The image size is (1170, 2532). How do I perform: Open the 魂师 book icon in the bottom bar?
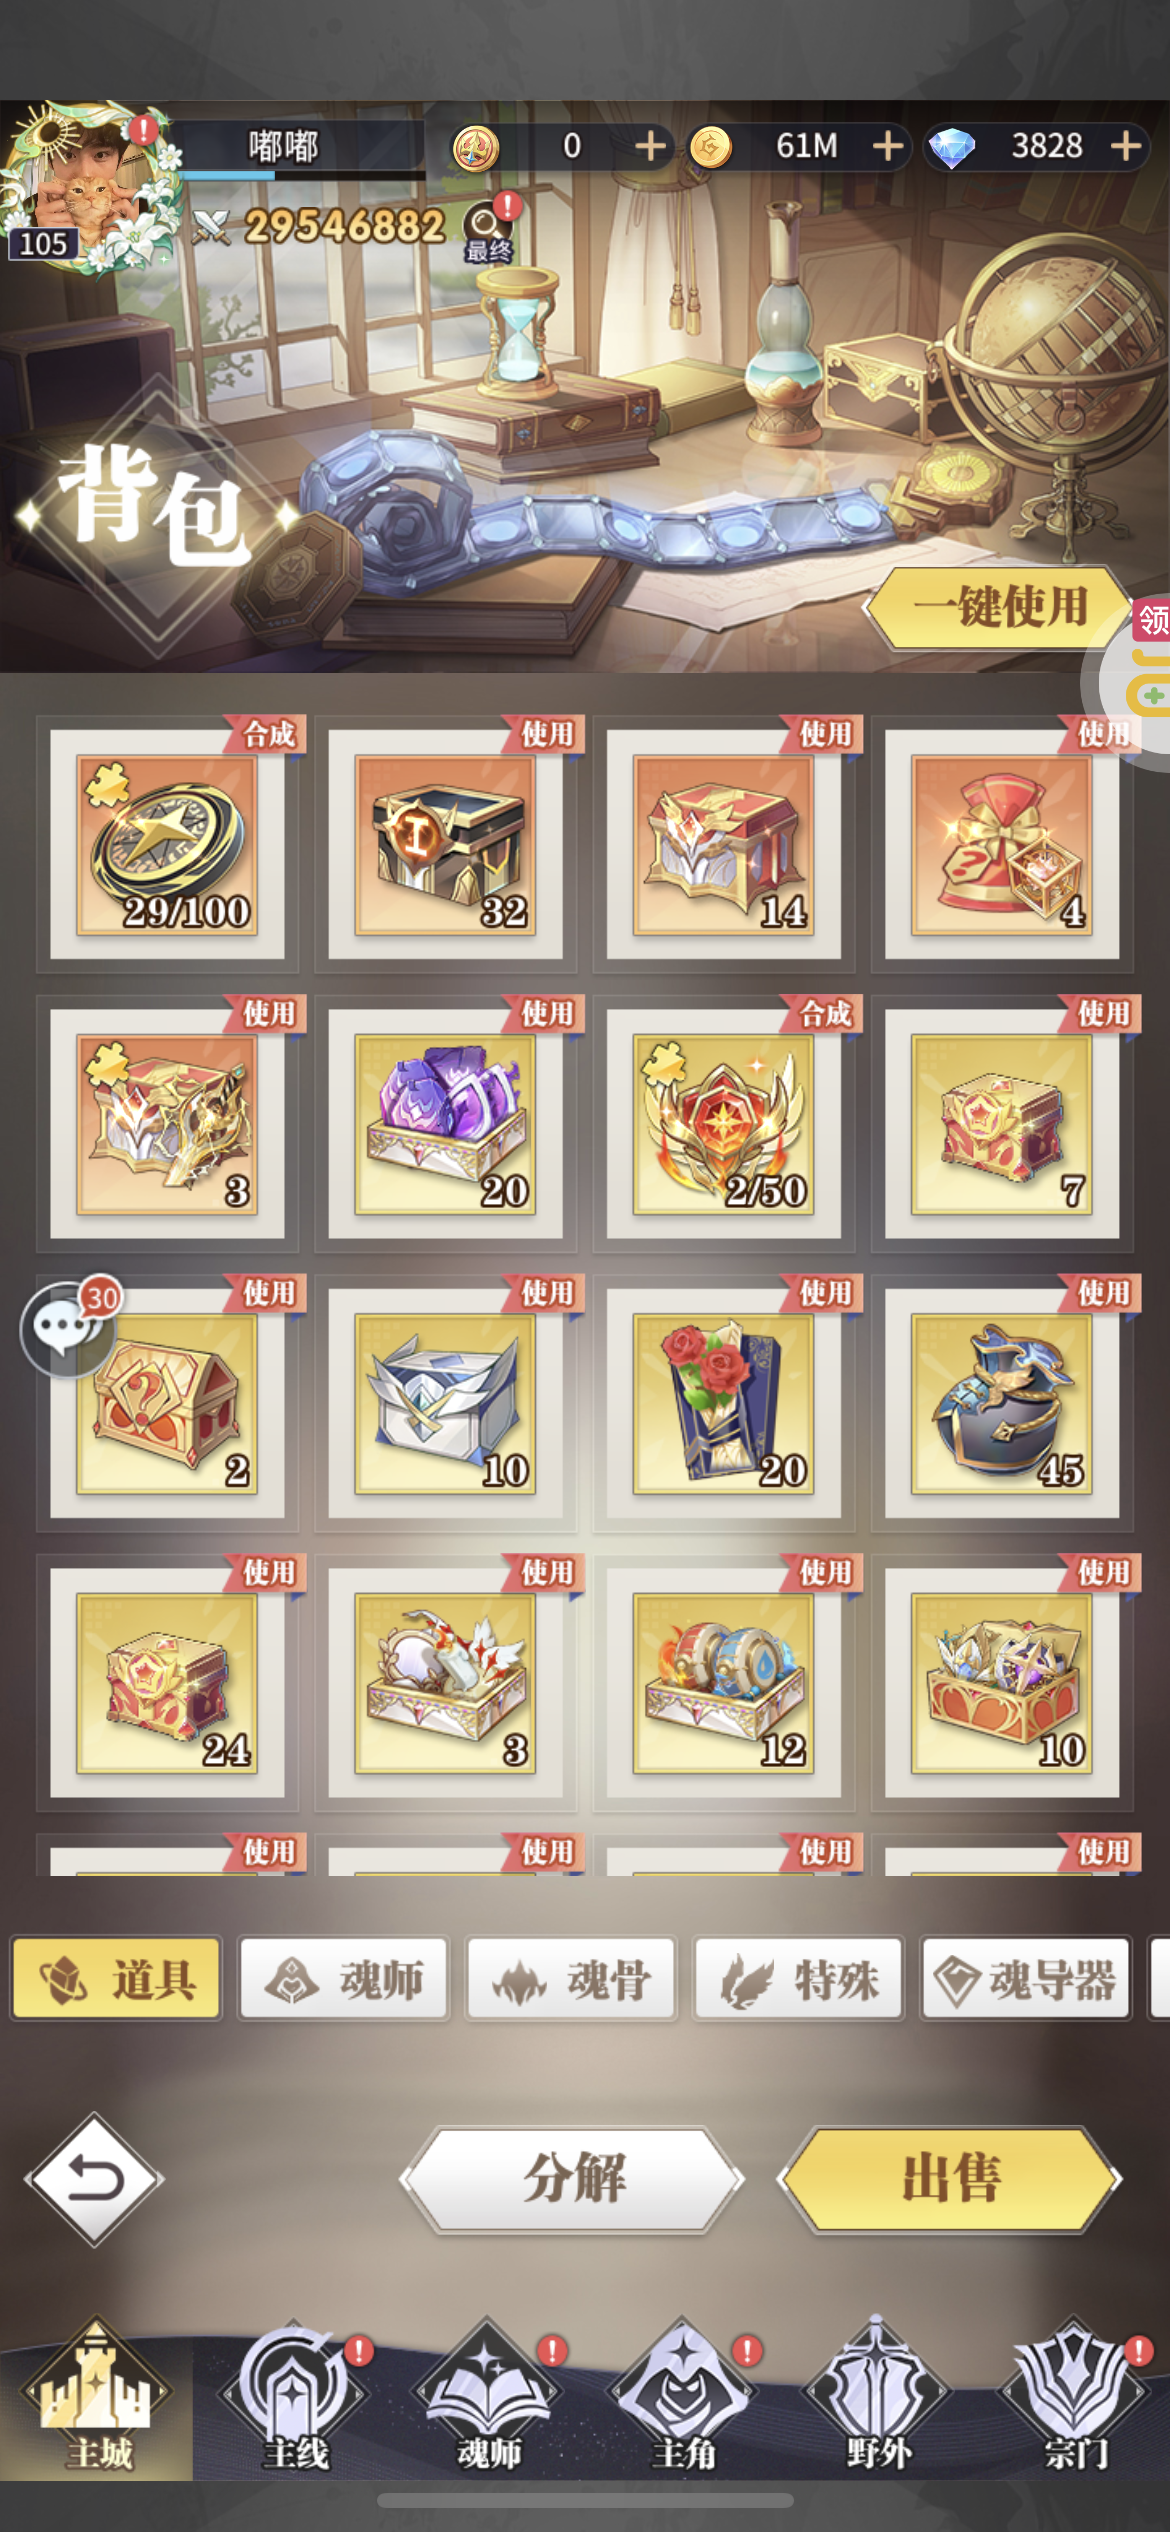[488, 2394]
